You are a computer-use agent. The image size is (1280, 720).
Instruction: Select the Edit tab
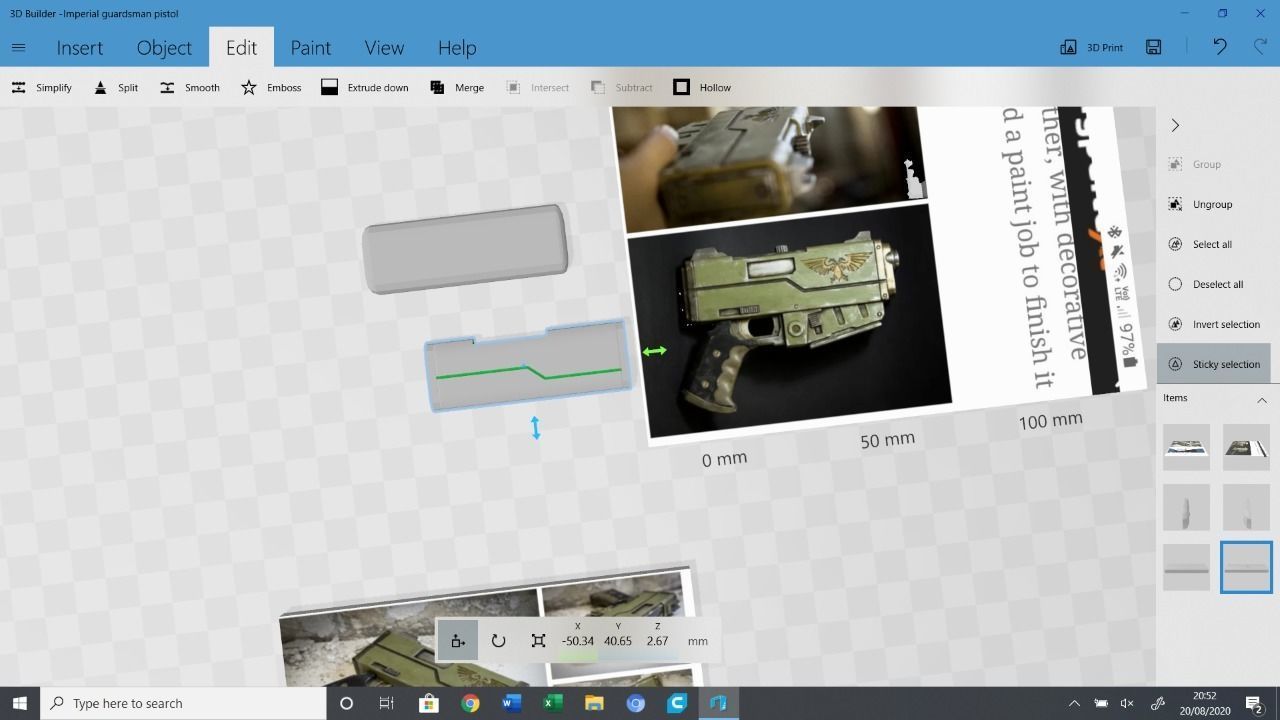pyautogui.click(x=241, y=47)
